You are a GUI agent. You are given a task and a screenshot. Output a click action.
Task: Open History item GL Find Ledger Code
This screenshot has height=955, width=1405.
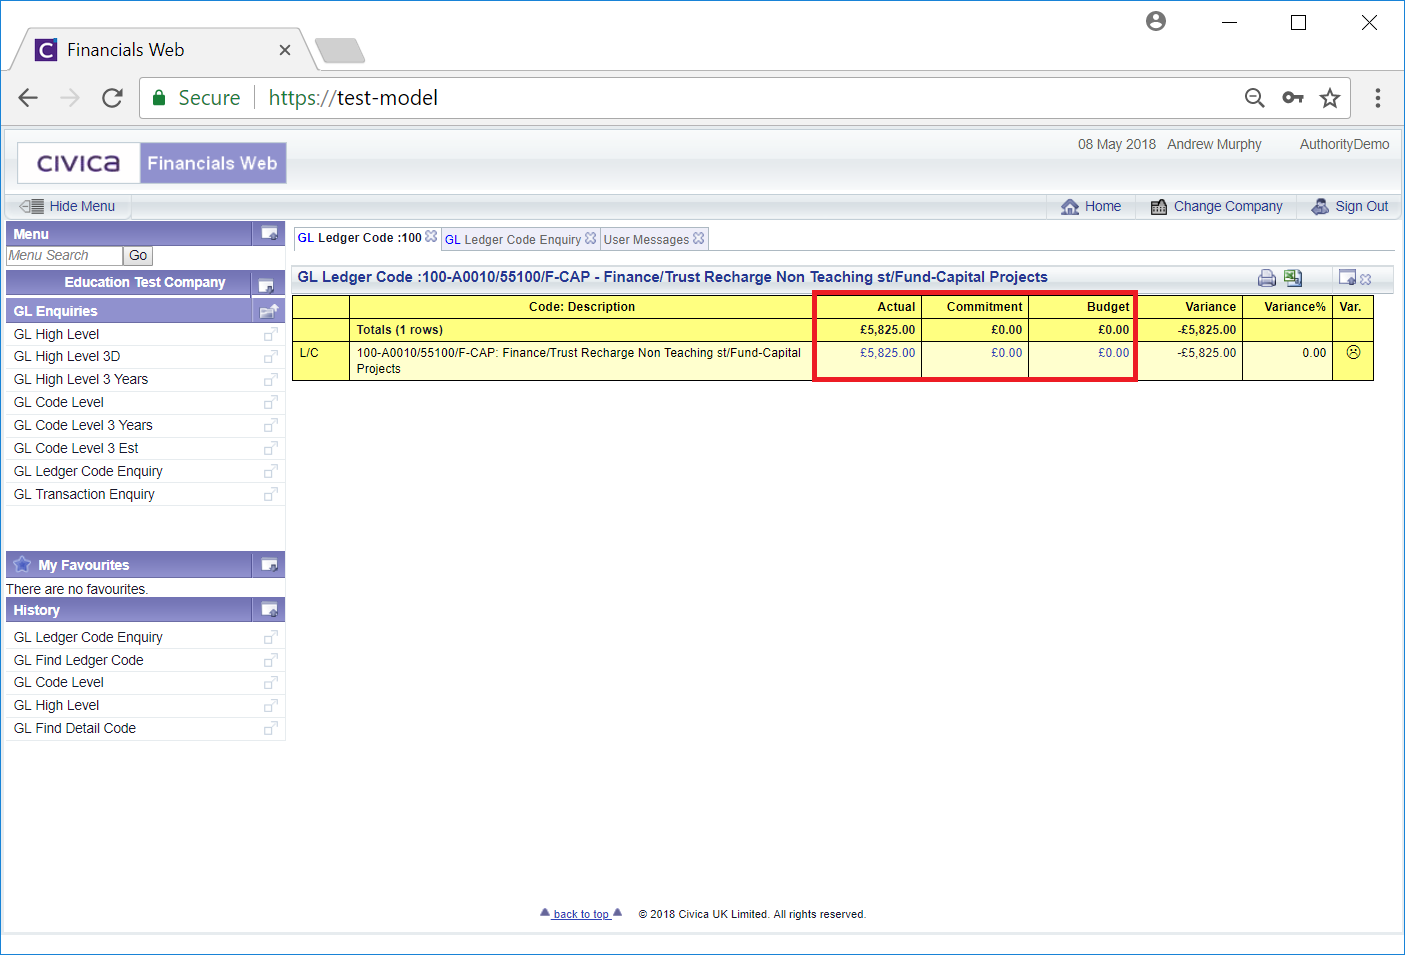coord(78,661)
